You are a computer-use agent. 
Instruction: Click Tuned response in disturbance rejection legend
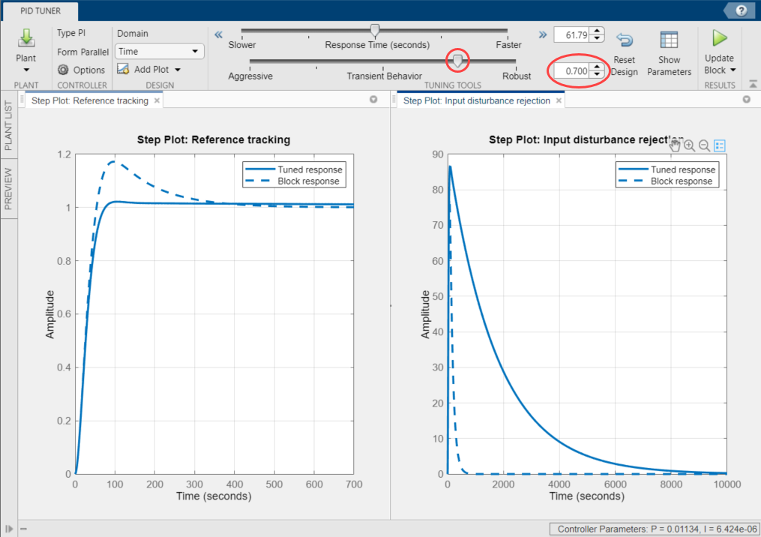click(683, 169)
